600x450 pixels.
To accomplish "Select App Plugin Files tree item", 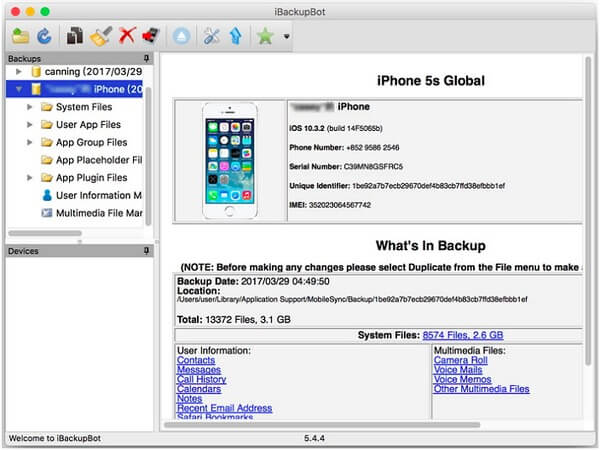I will pos(91,178).
